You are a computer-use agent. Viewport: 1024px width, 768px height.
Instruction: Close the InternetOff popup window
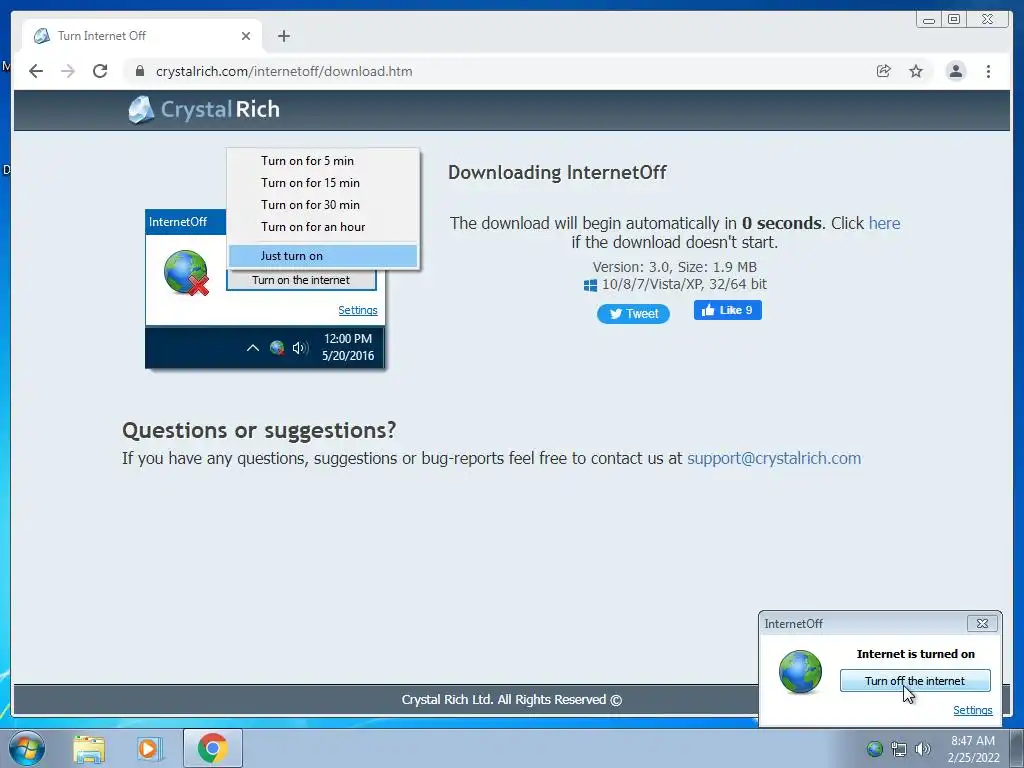982,624
